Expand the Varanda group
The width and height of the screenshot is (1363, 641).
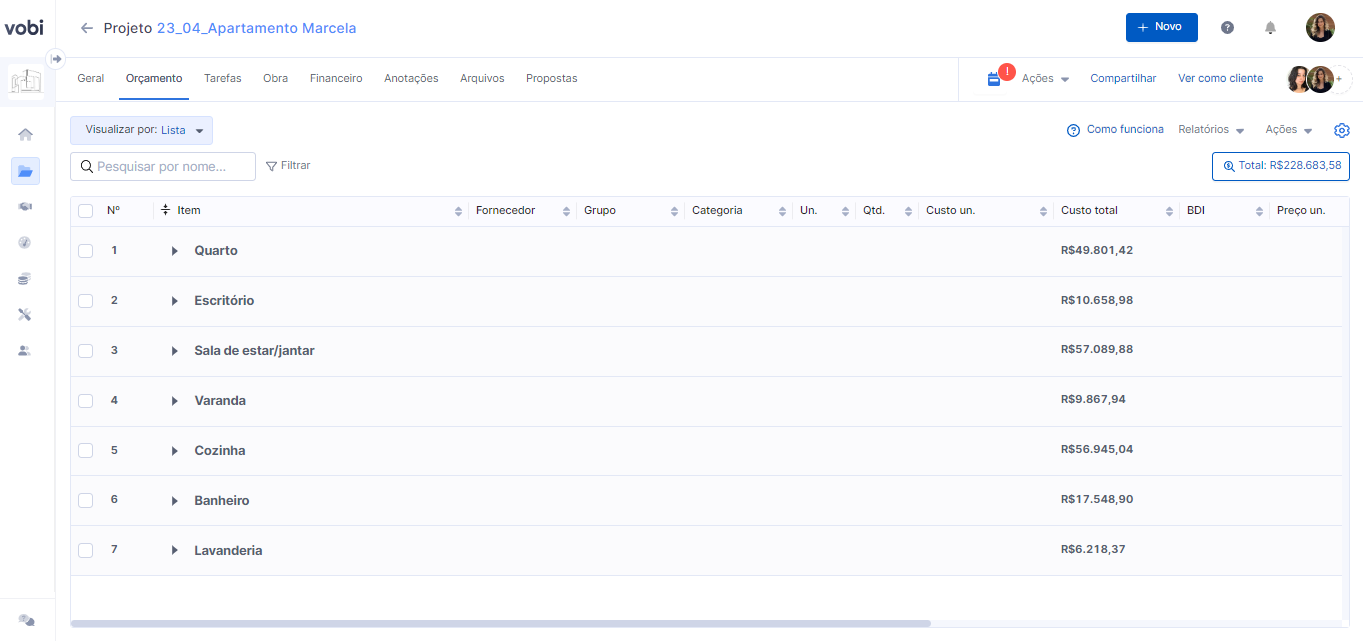tap(174, 401)
